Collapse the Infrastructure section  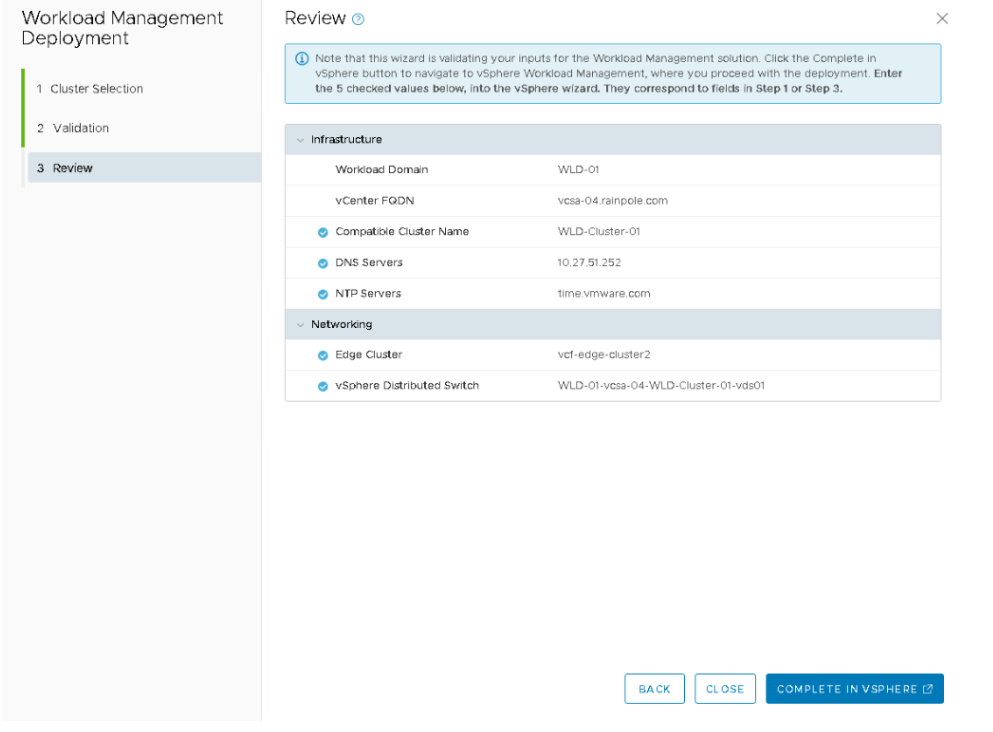click(x=300, y=140)
